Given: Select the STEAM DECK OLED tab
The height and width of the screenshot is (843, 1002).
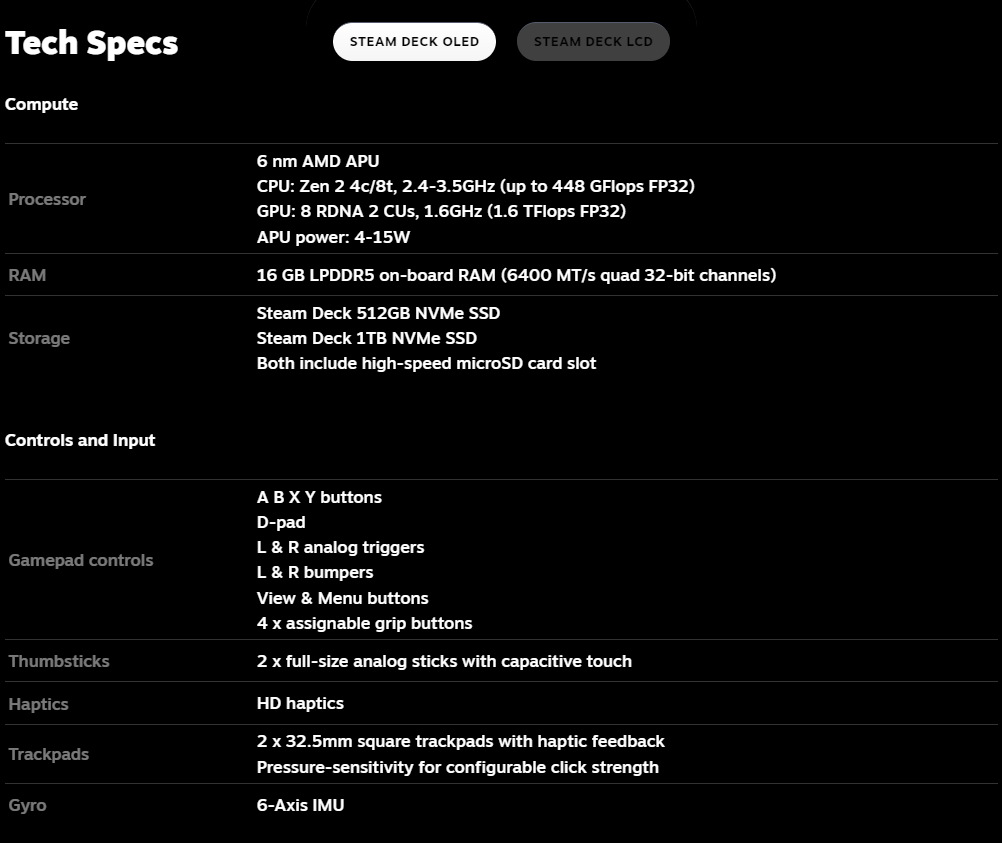Looking at the screenshot, I should click(414, 42).
